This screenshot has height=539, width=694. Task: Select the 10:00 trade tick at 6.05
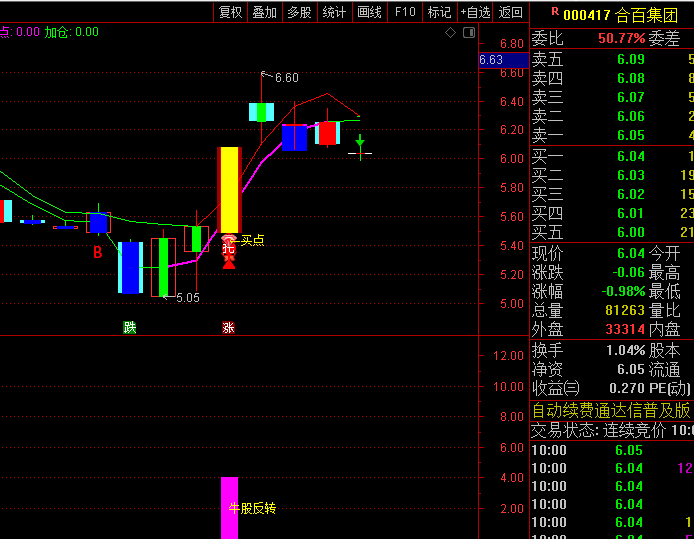612,450
